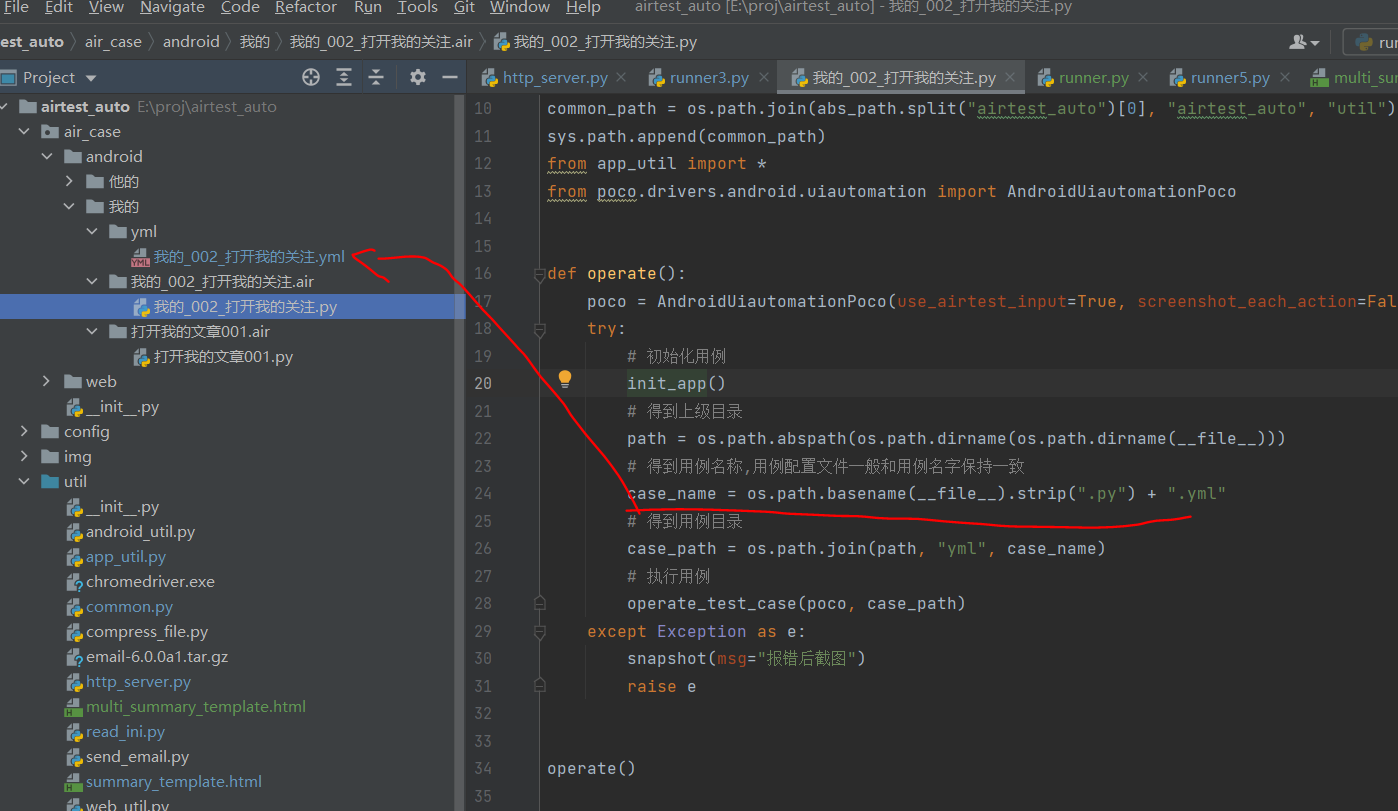The width and height of the screenshot is (1398, 811).
Task: Open the Code menu
Action: (240, 8)
